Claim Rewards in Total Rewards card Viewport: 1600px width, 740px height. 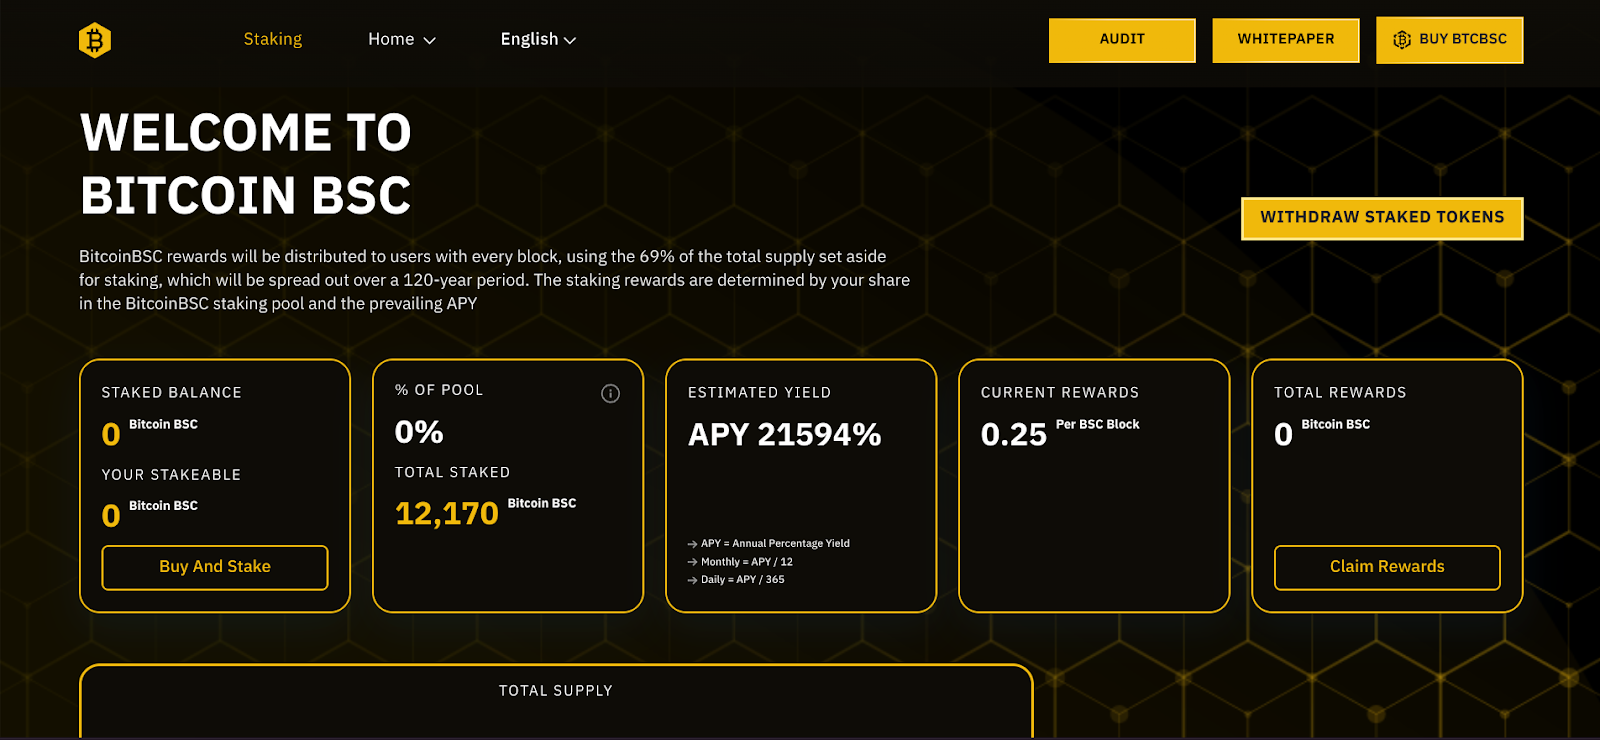pyautogui.click(x=1387, y=567)
